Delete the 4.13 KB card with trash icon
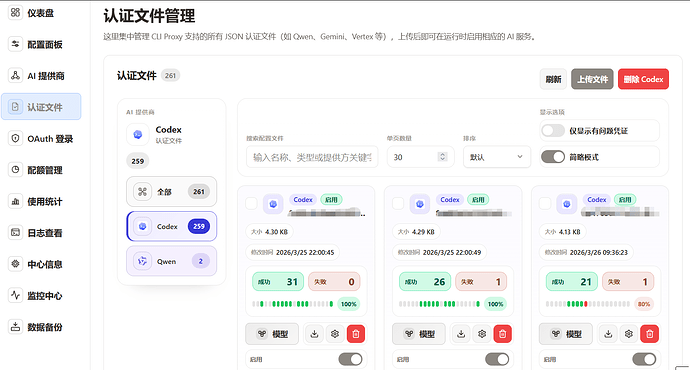Screen dimensions: 690x370 point(650,334)
